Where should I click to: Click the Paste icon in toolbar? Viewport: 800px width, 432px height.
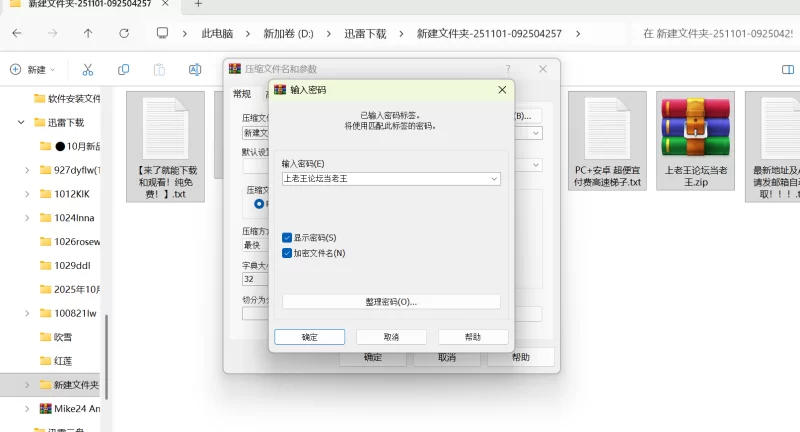point(159,69)
